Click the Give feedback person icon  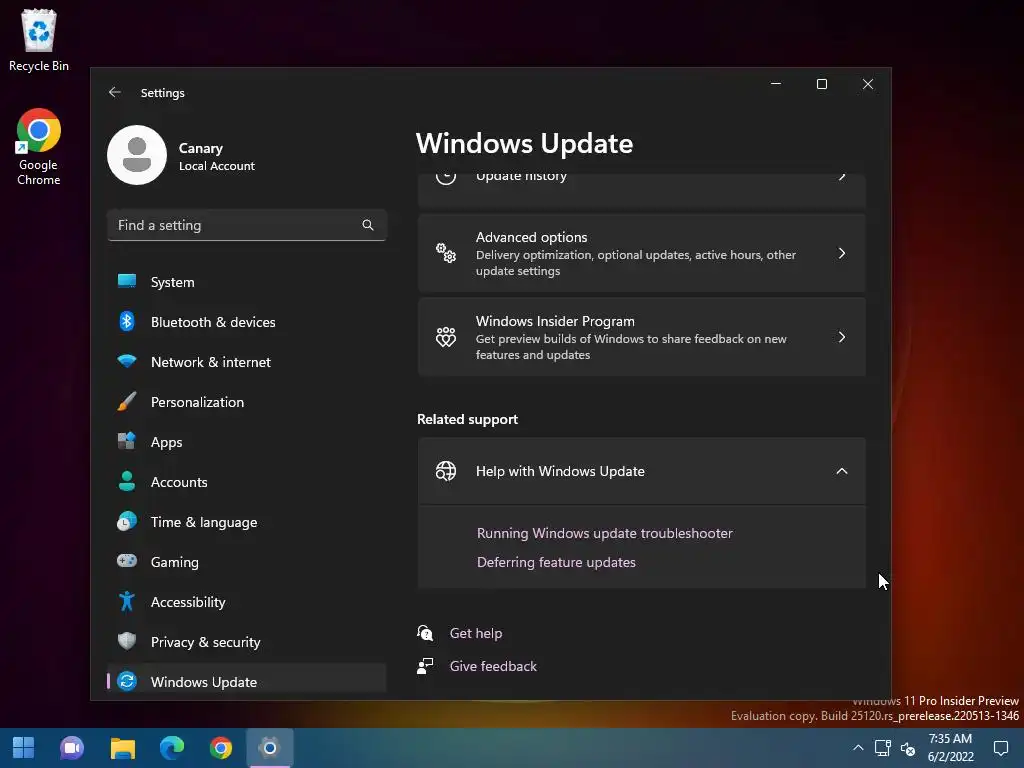(425, 665)
